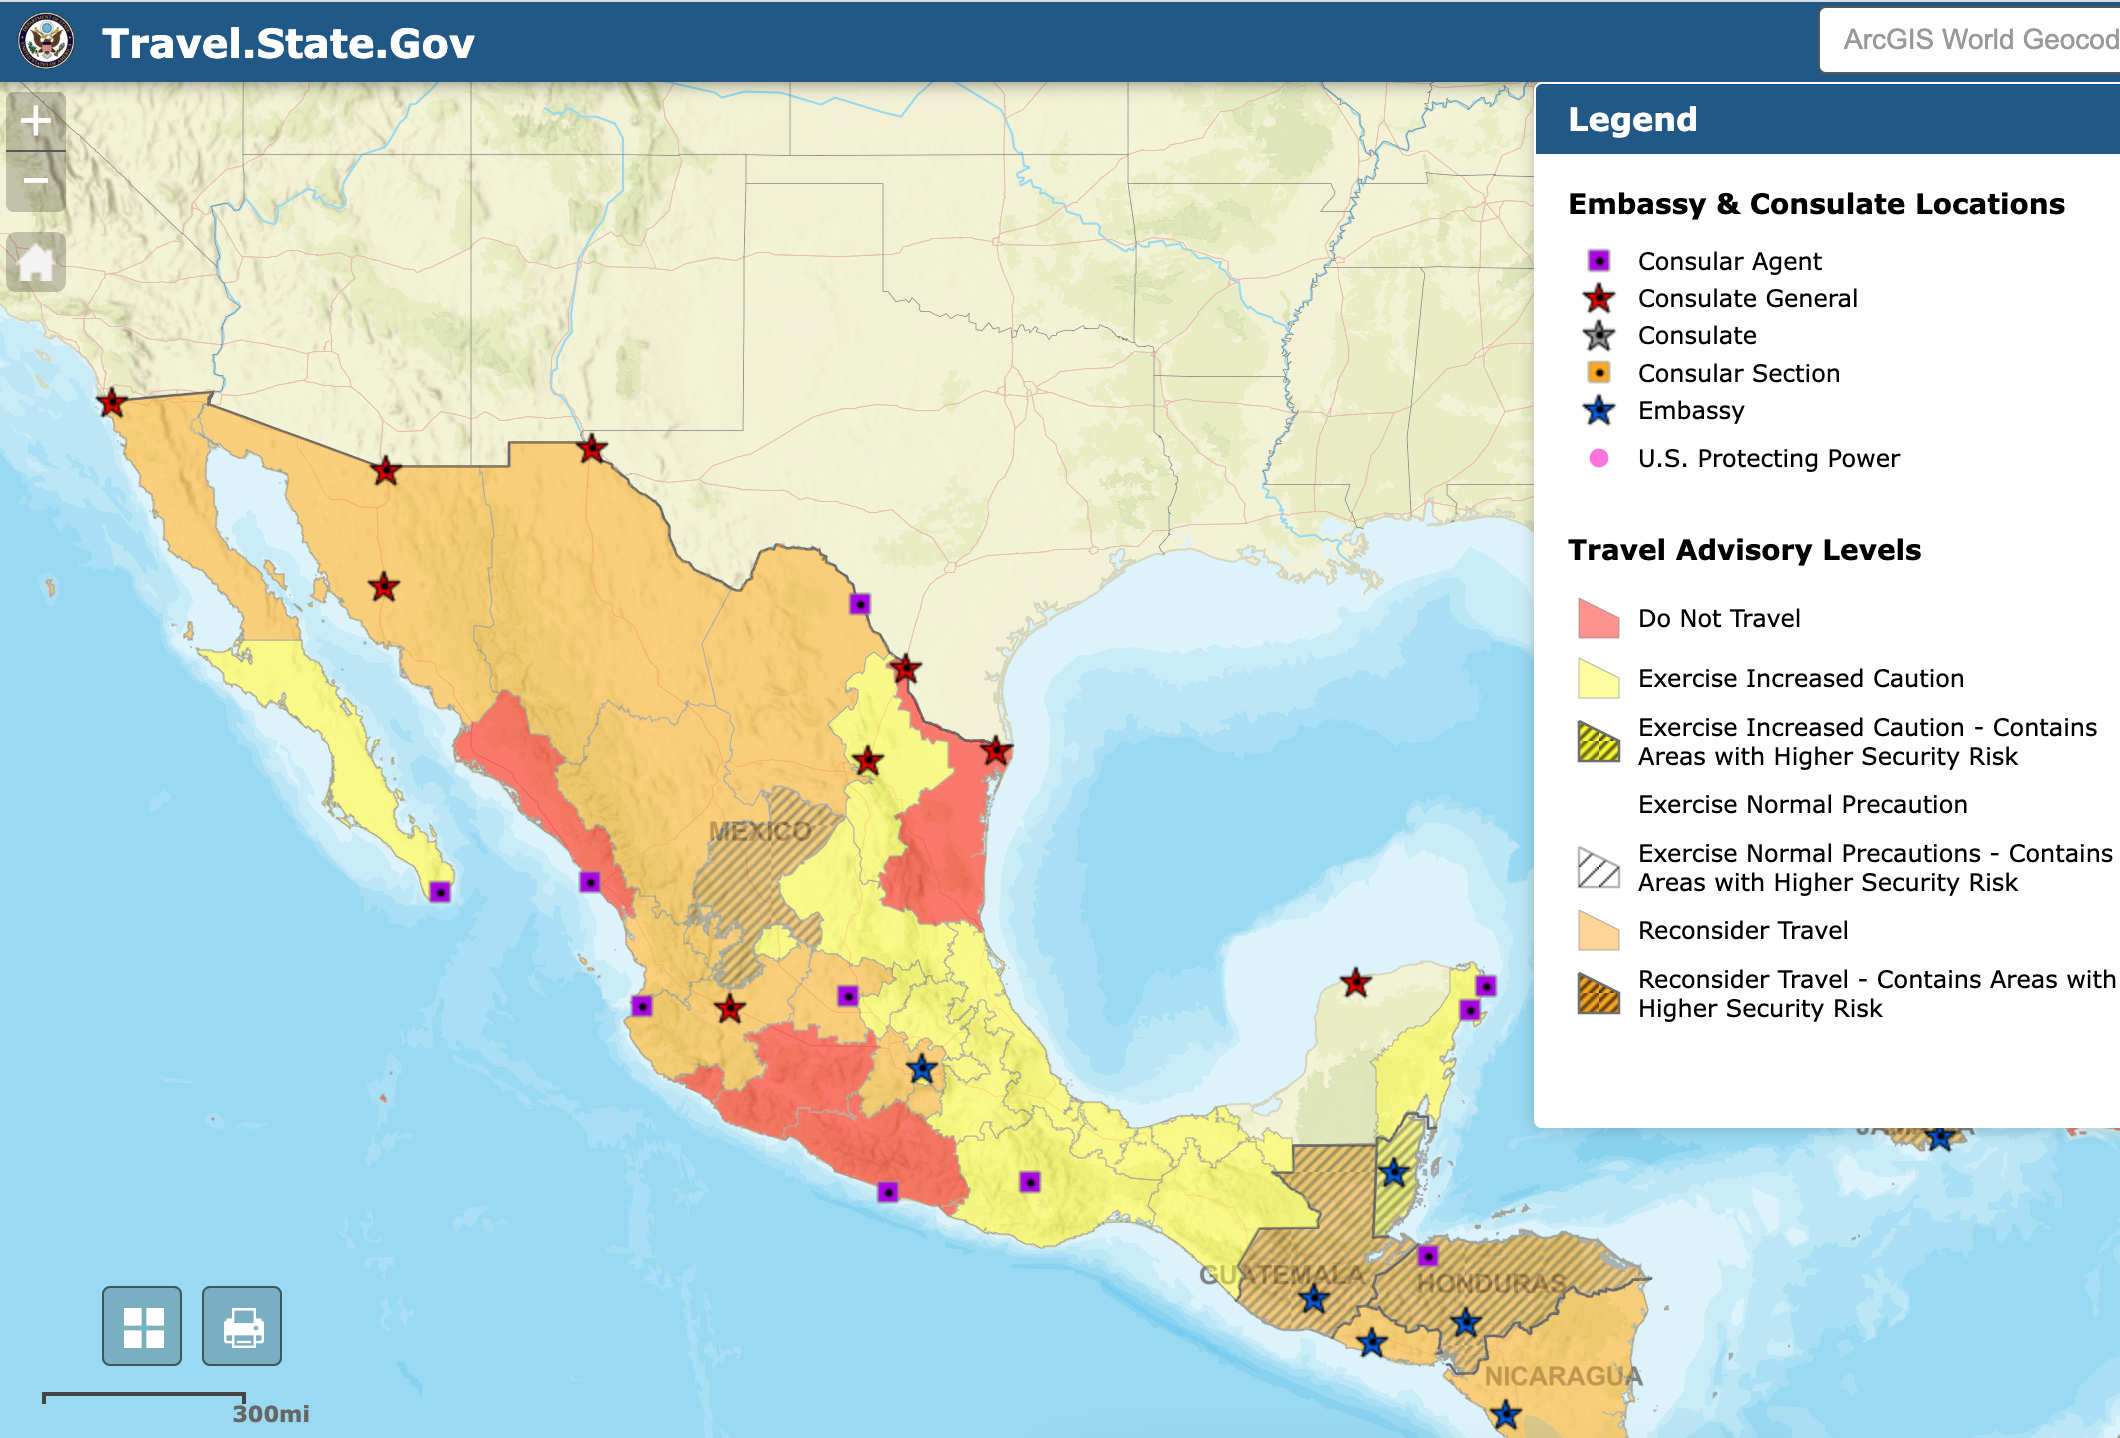Select the Cabo San Lucas consular agent marker
This screenshot has height=1438, width=2120.
(440, 891)
